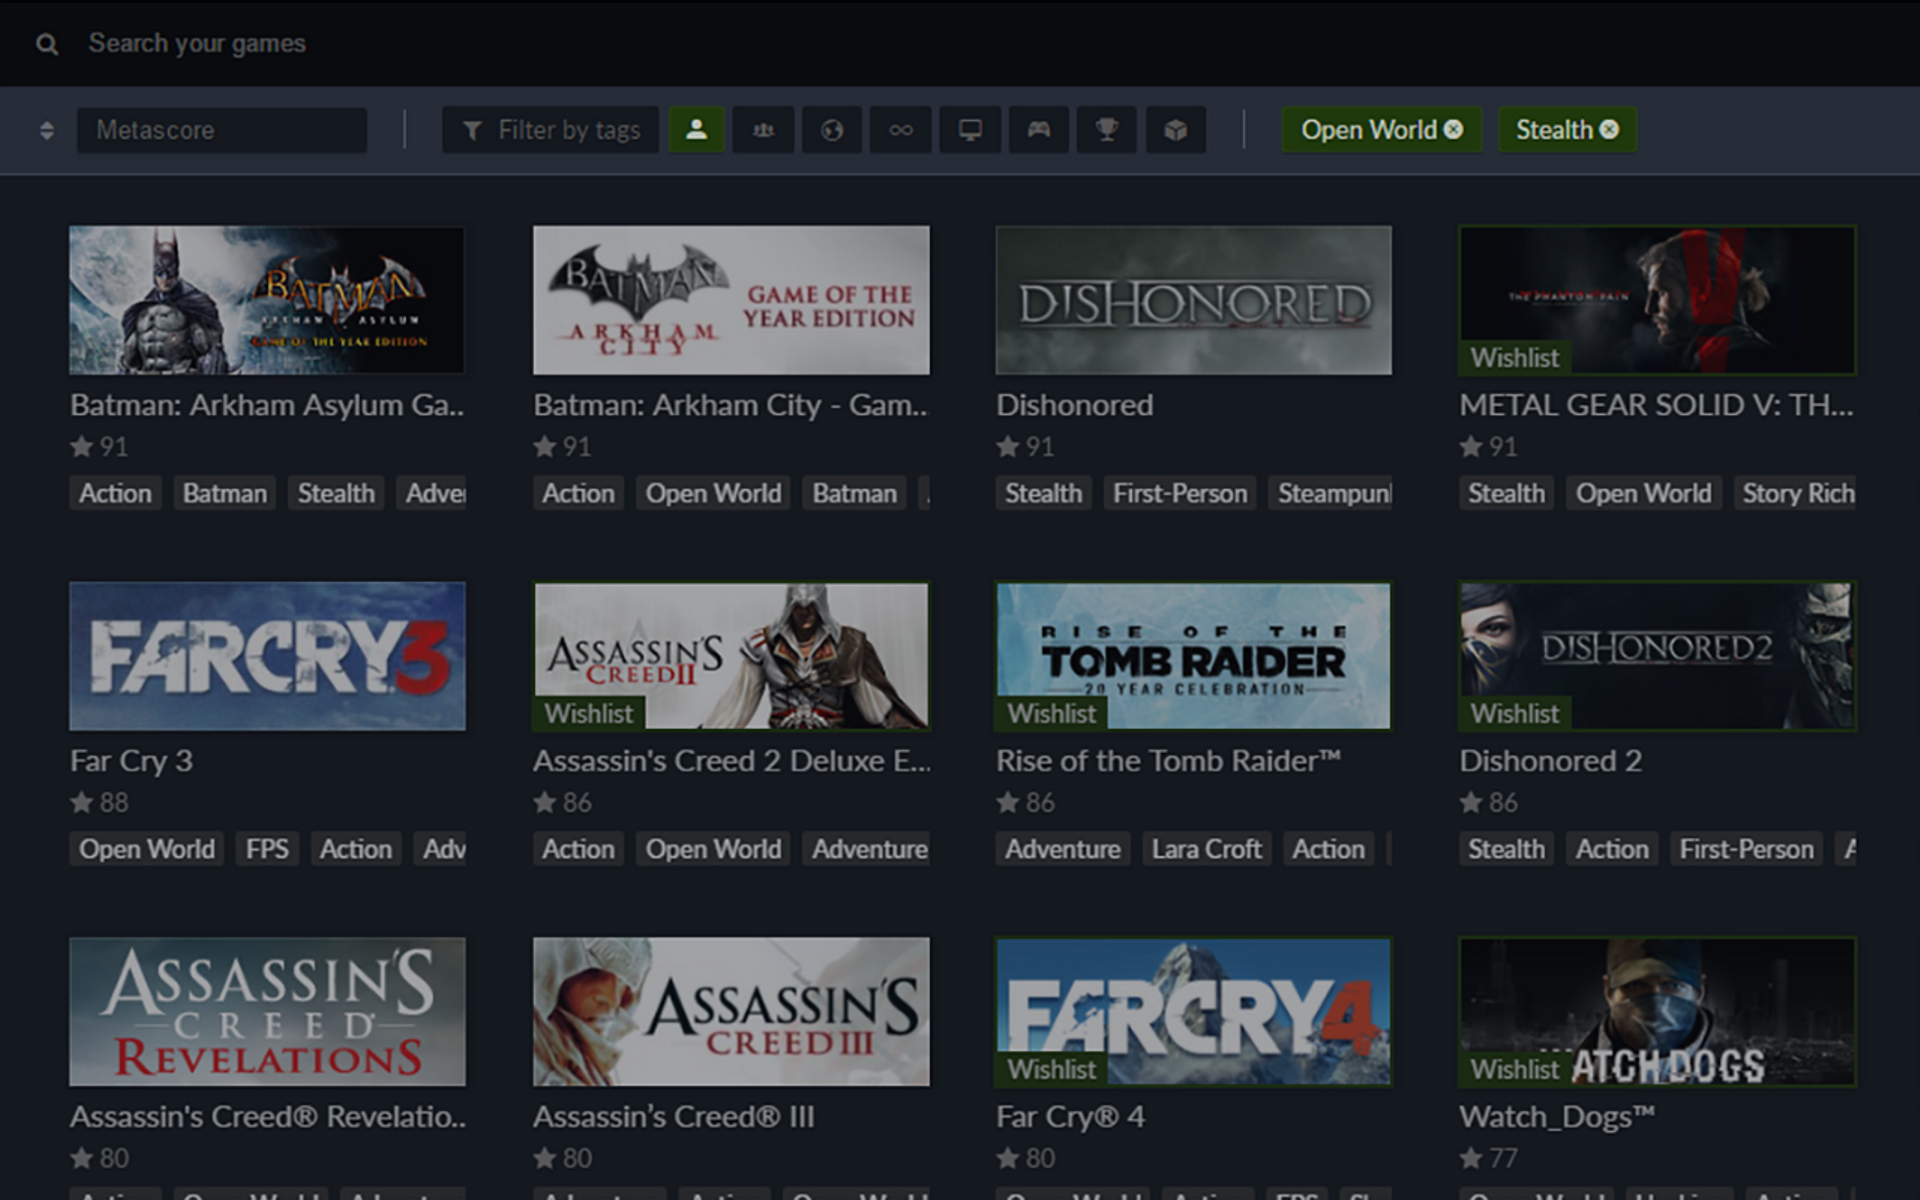This screenshot has height=1200, width=1920.
Task: Toggle the single-player filter icon
Action: 696,130
